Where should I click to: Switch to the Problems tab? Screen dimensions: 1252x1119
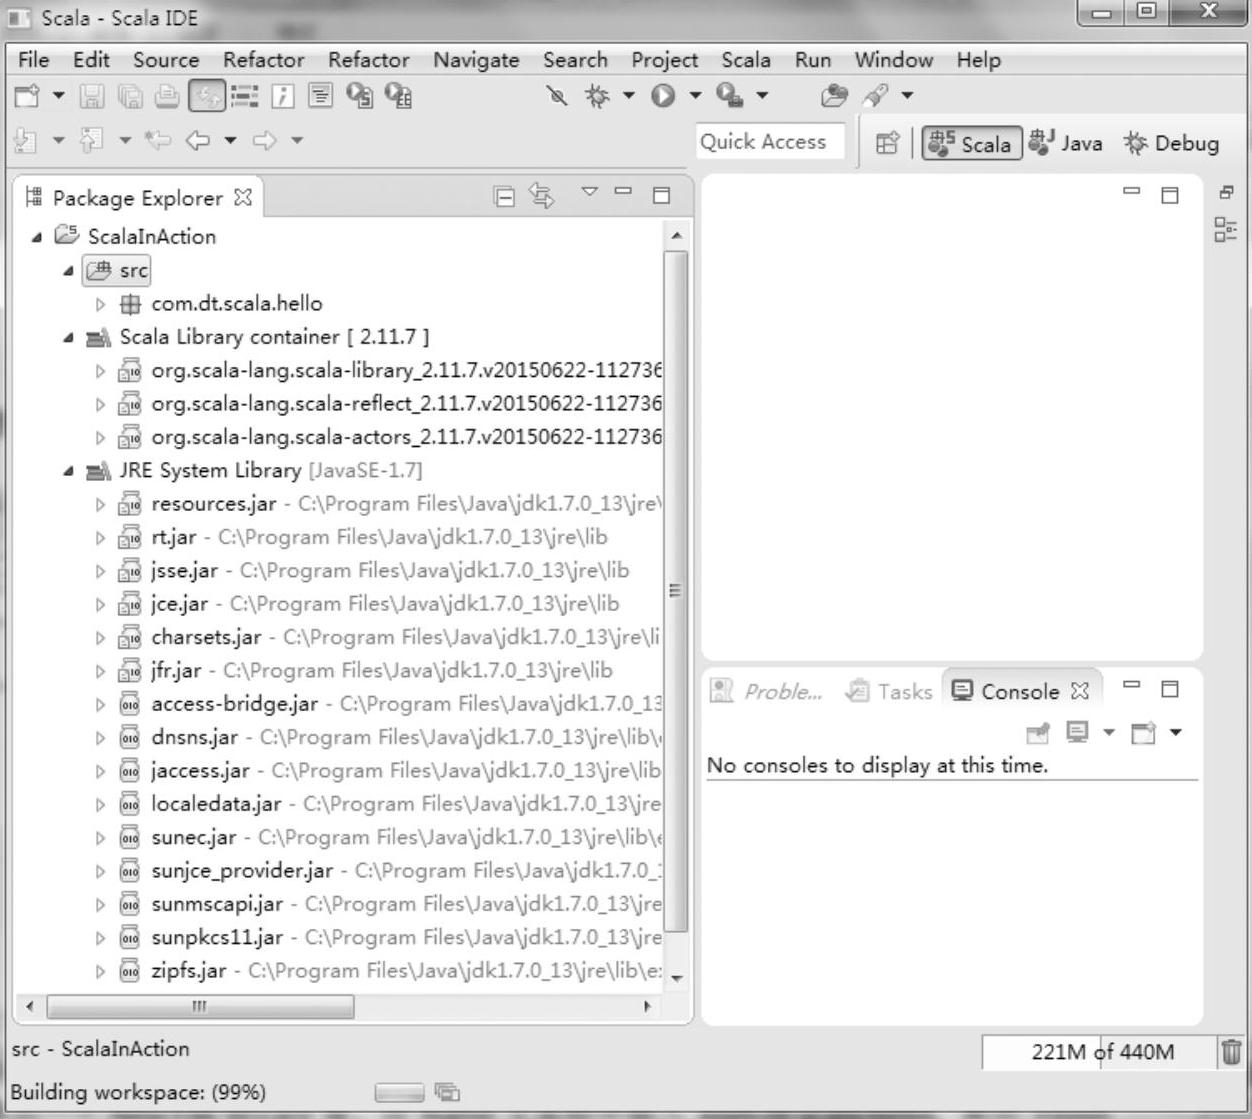click(766, 691)
